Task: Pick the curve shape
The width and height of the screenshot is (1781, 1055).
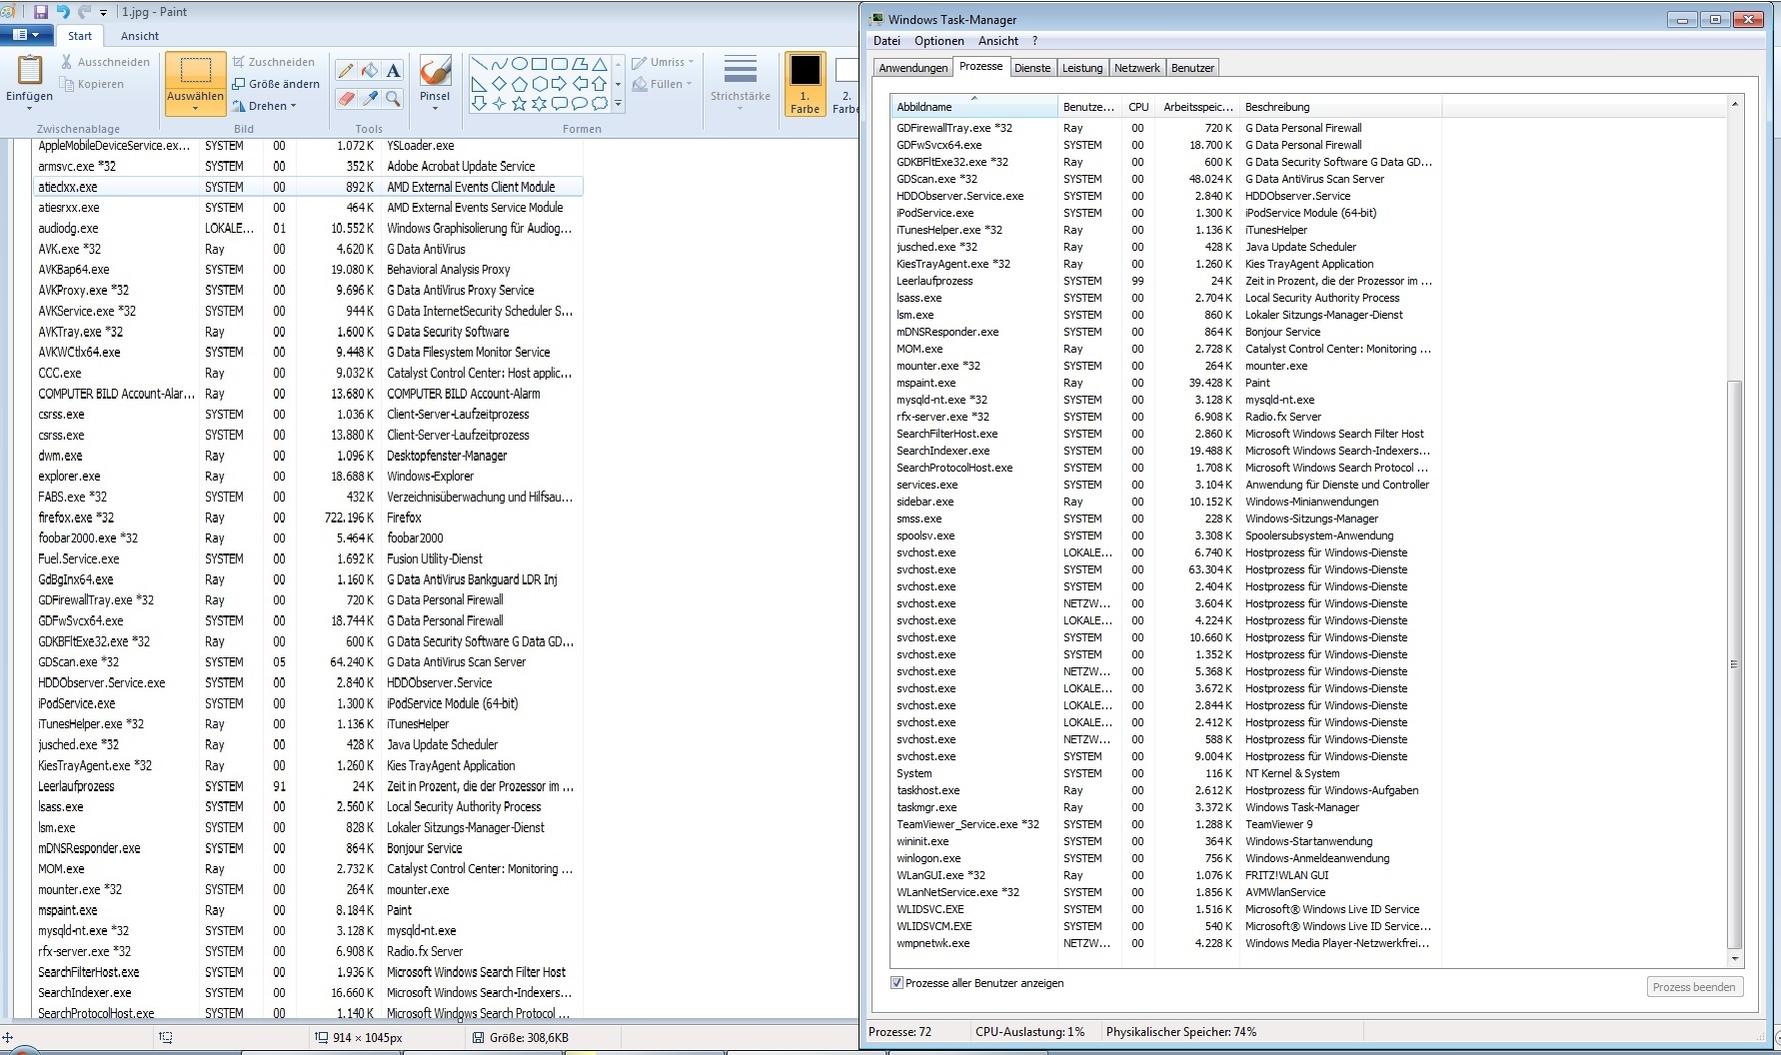Action: point(499,64)
